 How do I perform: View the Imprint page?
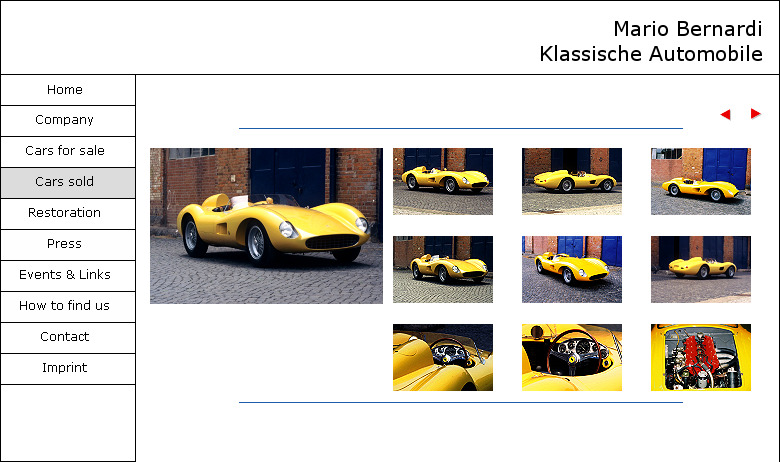tap(68, 369)
